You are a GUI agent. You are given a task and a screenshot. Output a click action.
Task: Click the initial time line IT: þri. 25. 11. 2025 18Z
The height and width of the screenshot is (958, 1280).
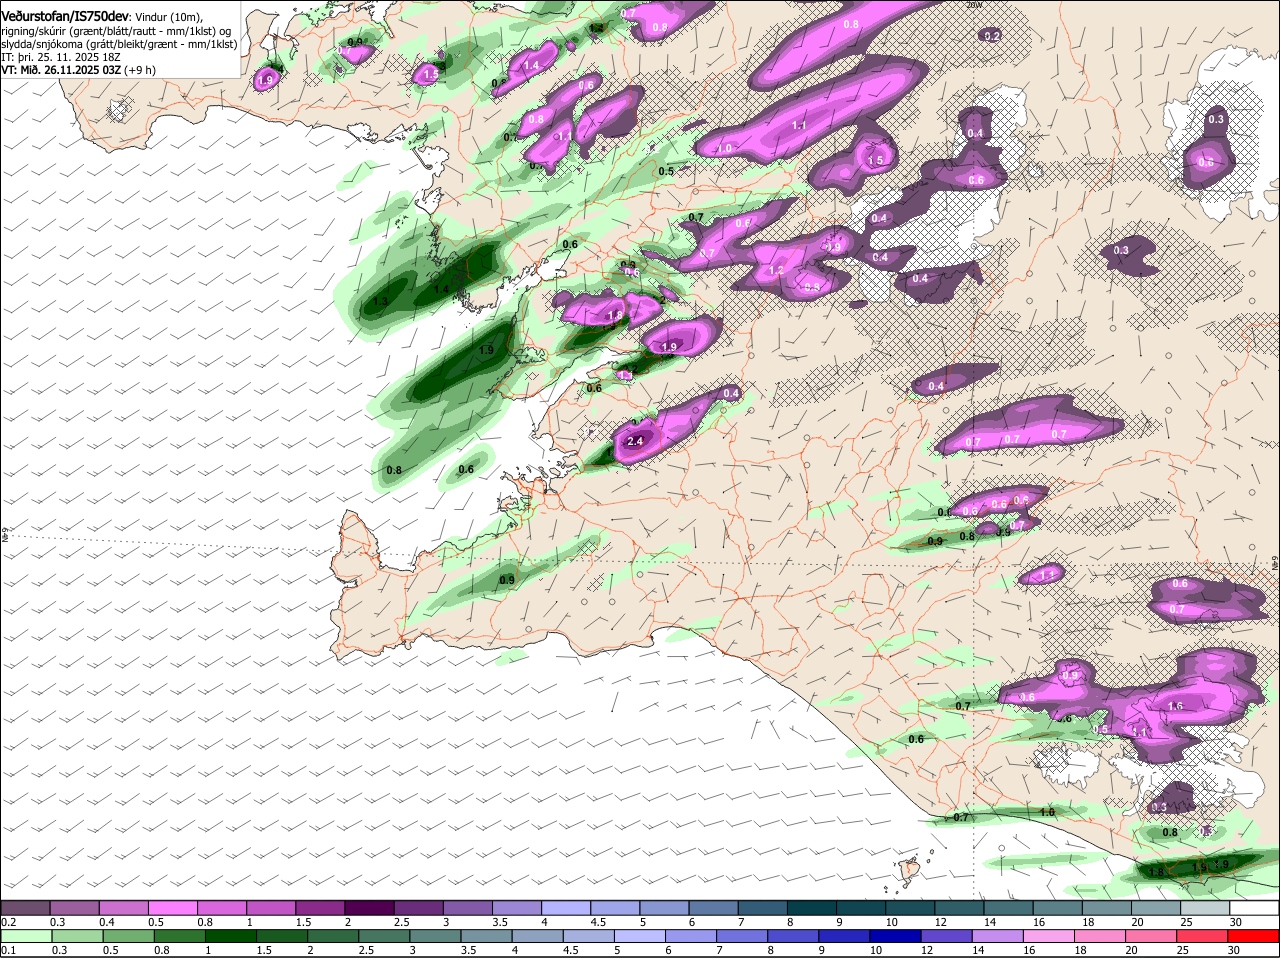(x=61, y=57)
